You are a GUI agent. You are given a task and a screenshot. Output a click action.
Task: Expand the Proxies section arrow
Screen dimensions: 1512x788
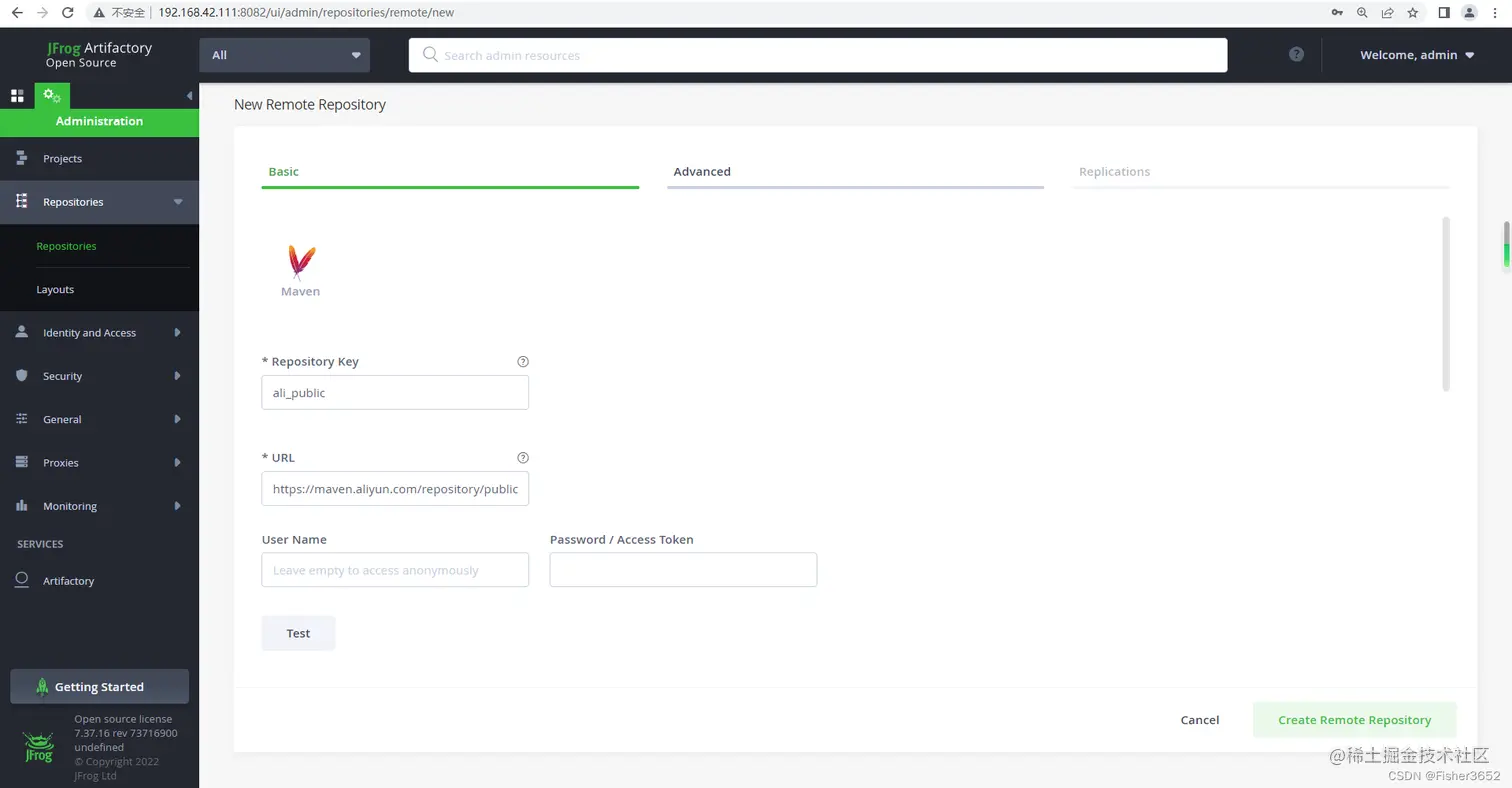177,462
